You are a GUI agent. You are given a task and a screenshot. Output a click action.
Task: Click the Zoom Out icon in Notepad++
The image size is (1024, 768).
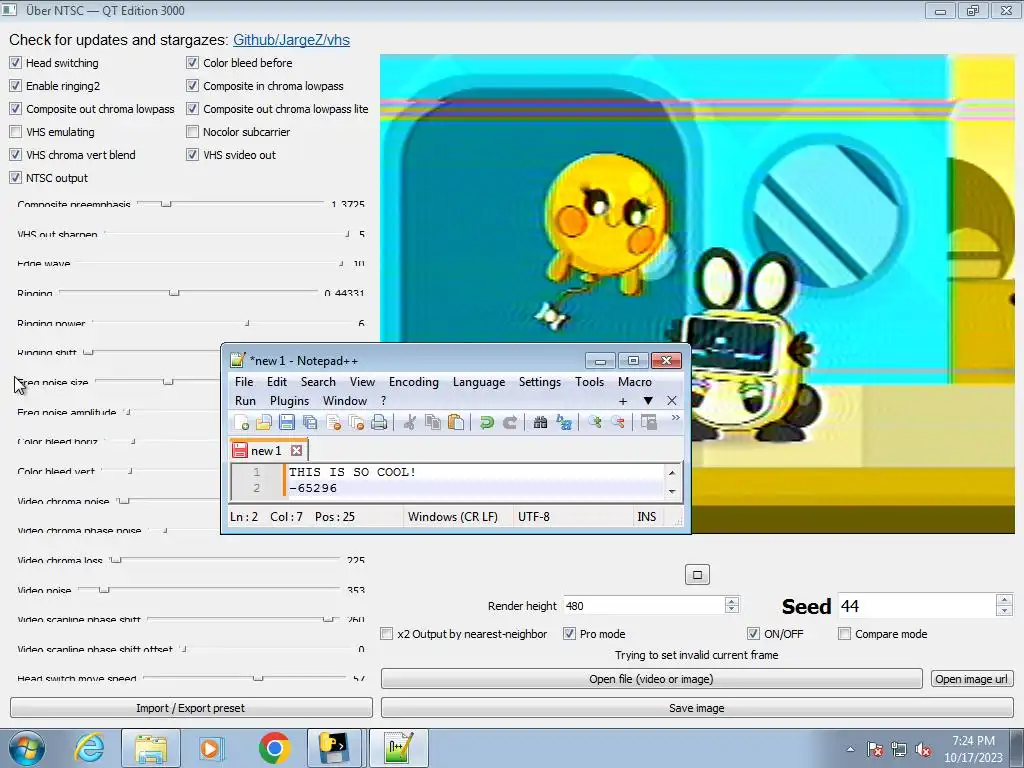point(617,423)
